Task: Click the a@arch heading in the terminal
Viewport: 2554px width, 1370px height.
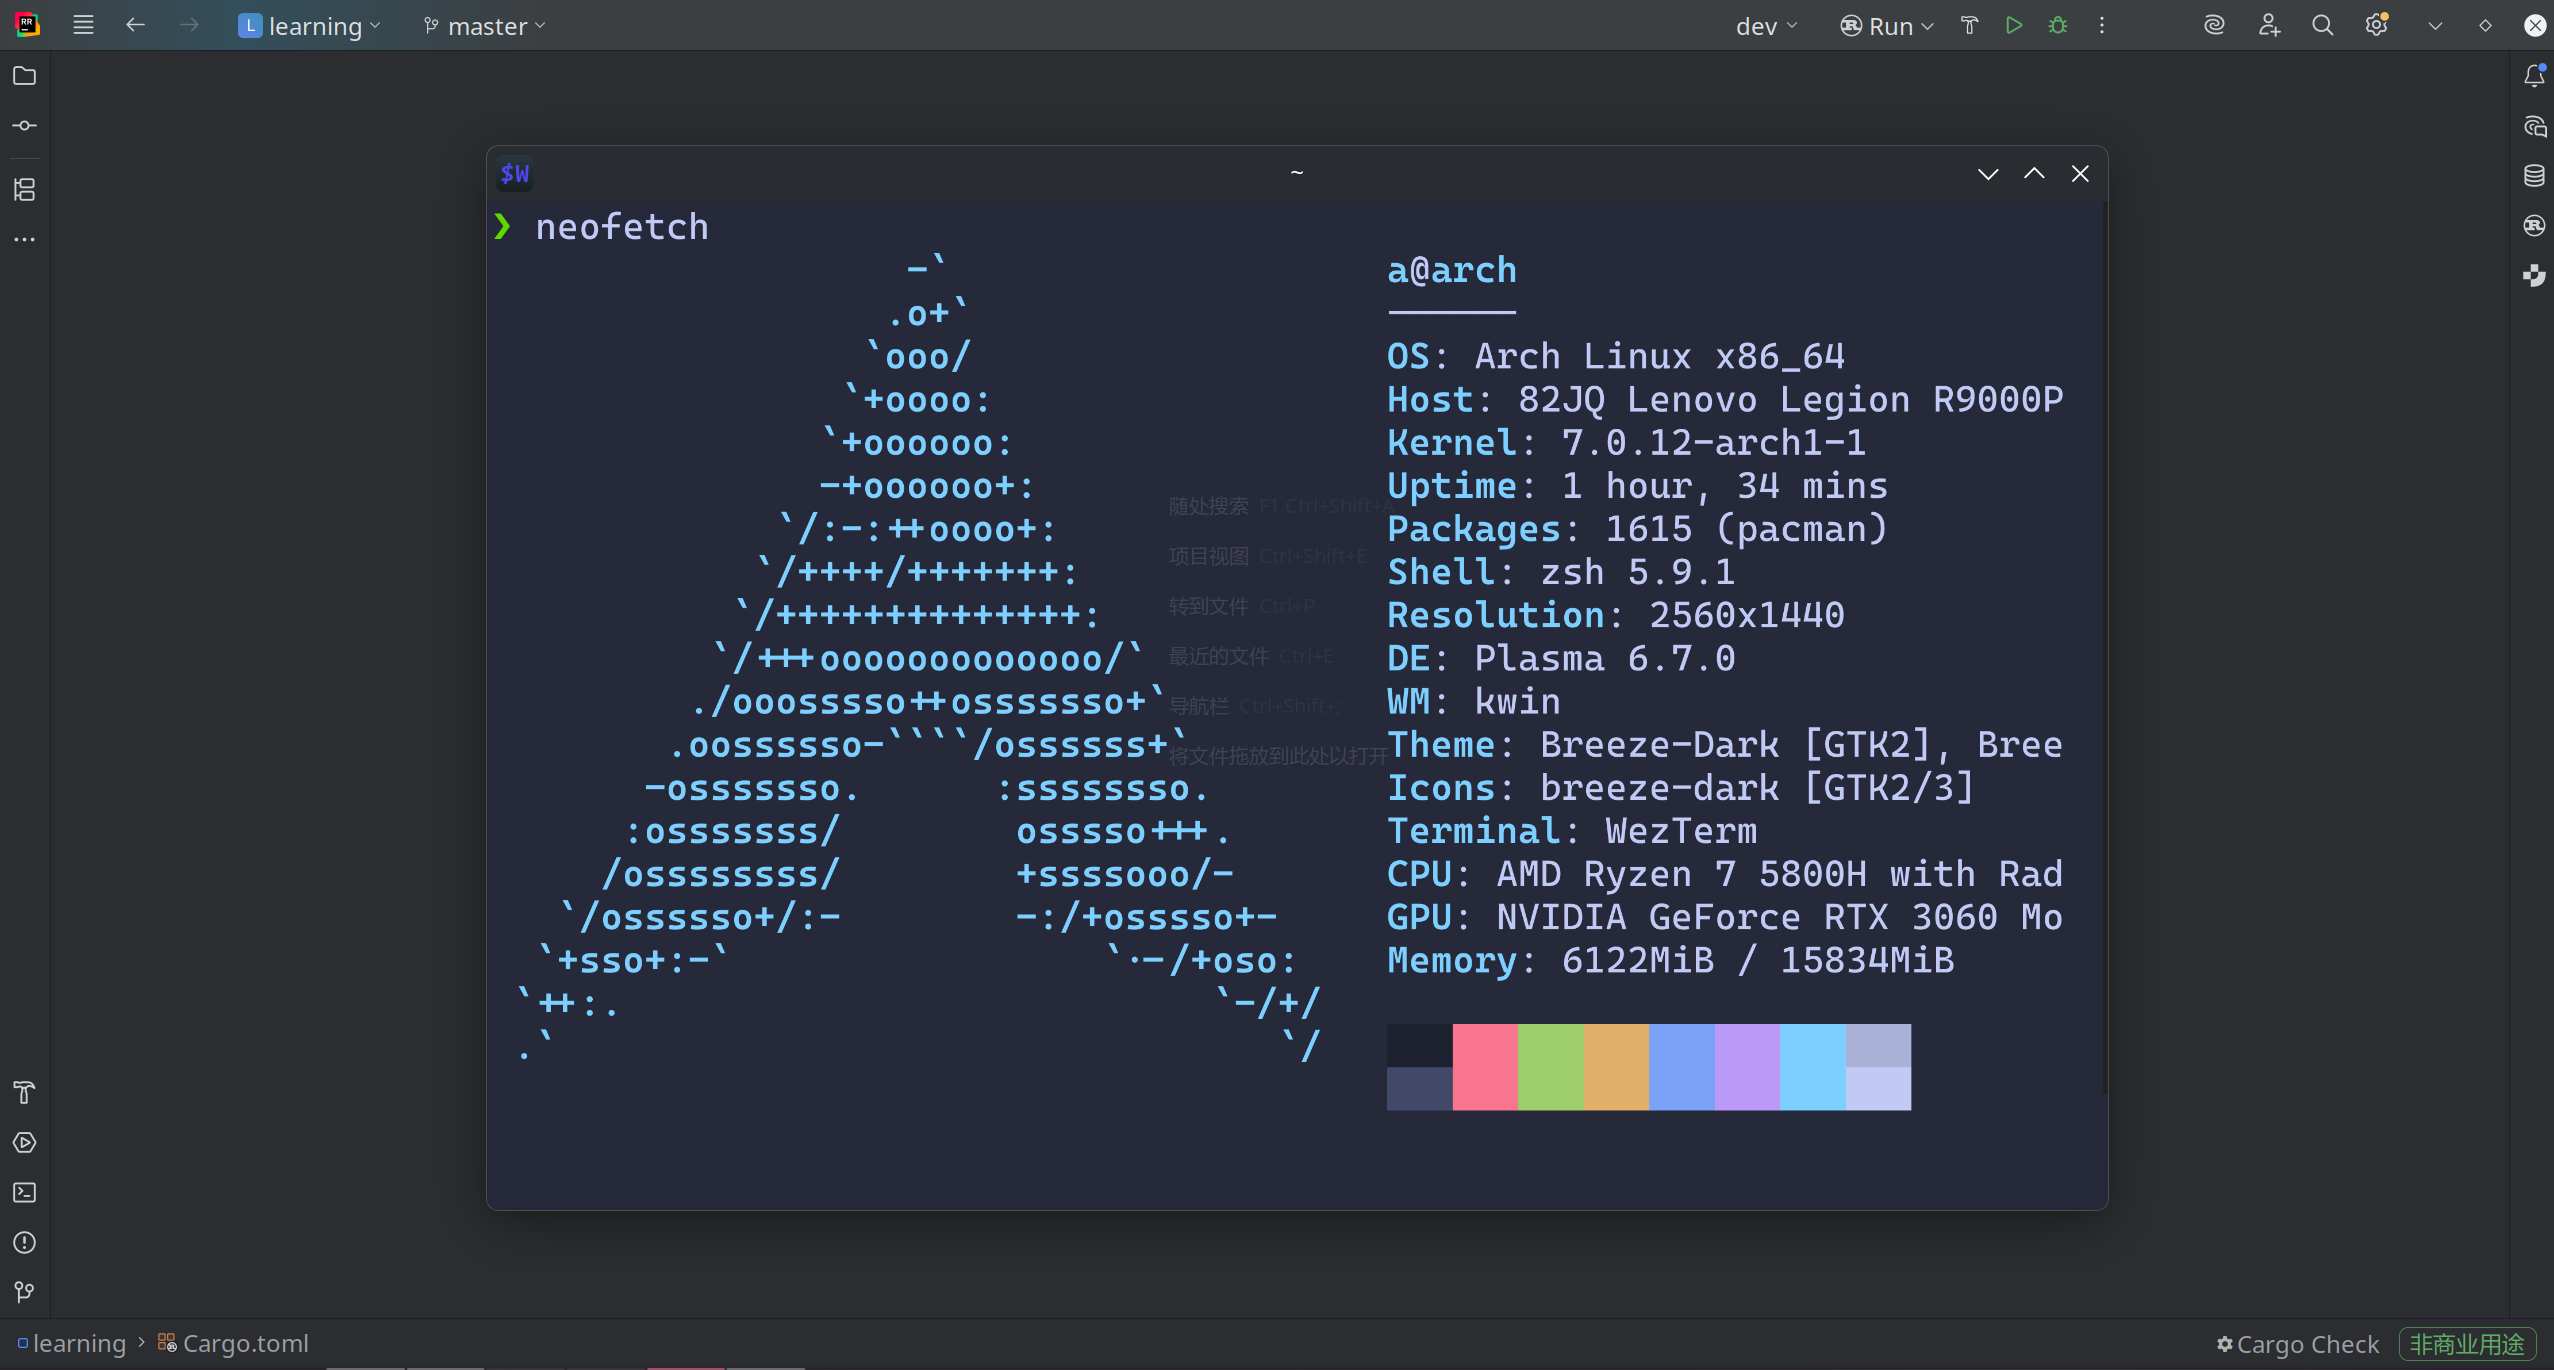Action: tap(1452, 271)
